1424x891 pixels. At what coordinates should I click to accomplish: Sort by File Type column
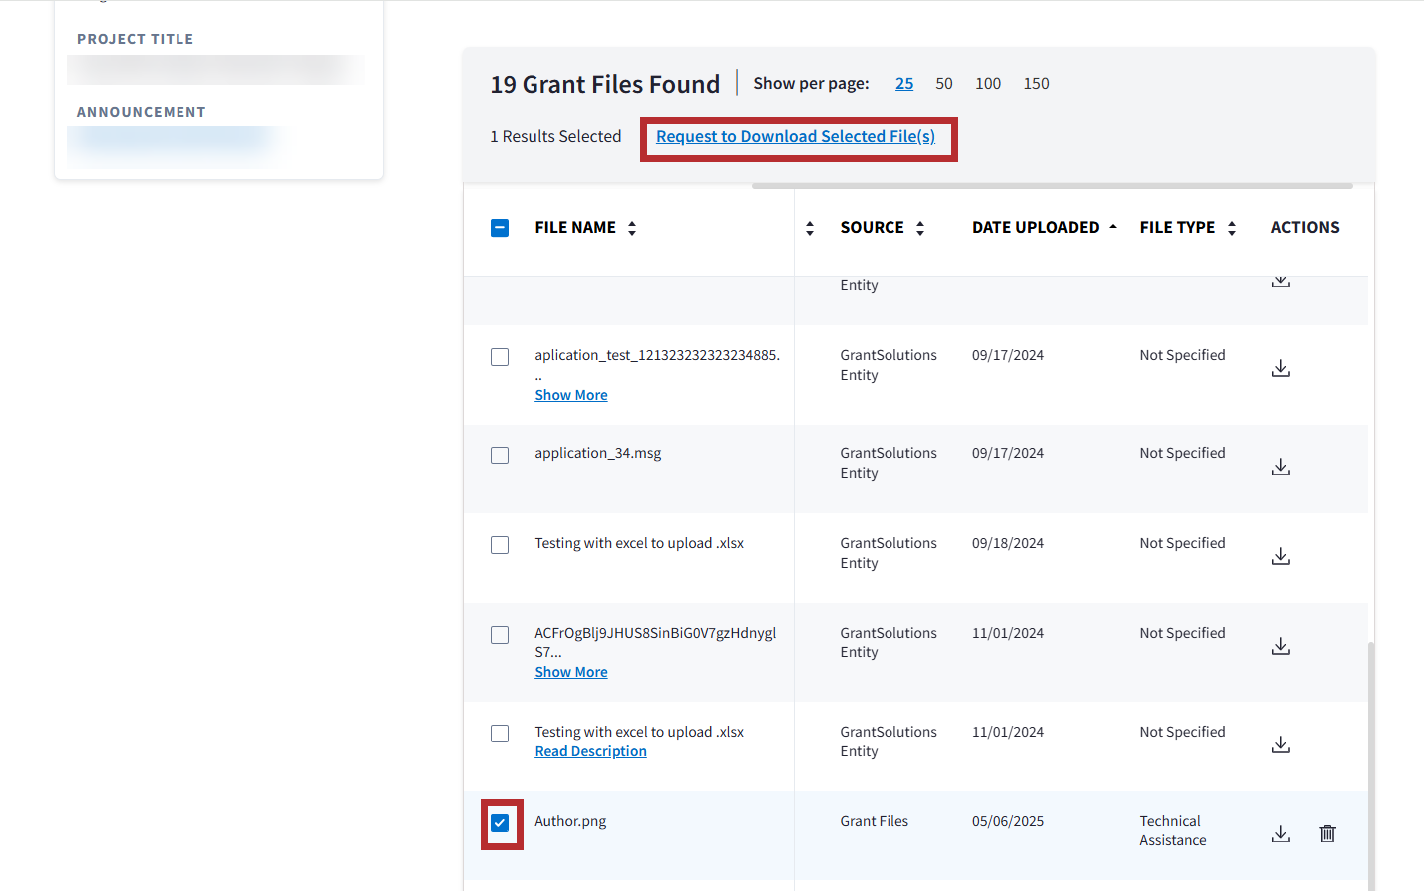click(x=1232, y=228)
